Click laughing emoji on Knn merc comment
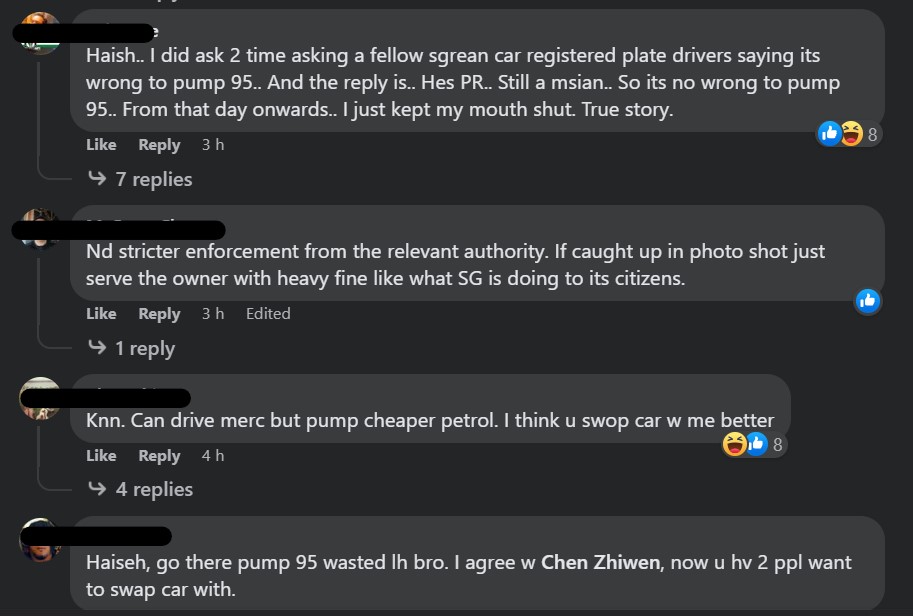This screenshot has height=616, width=913. [x=735, y=444]
